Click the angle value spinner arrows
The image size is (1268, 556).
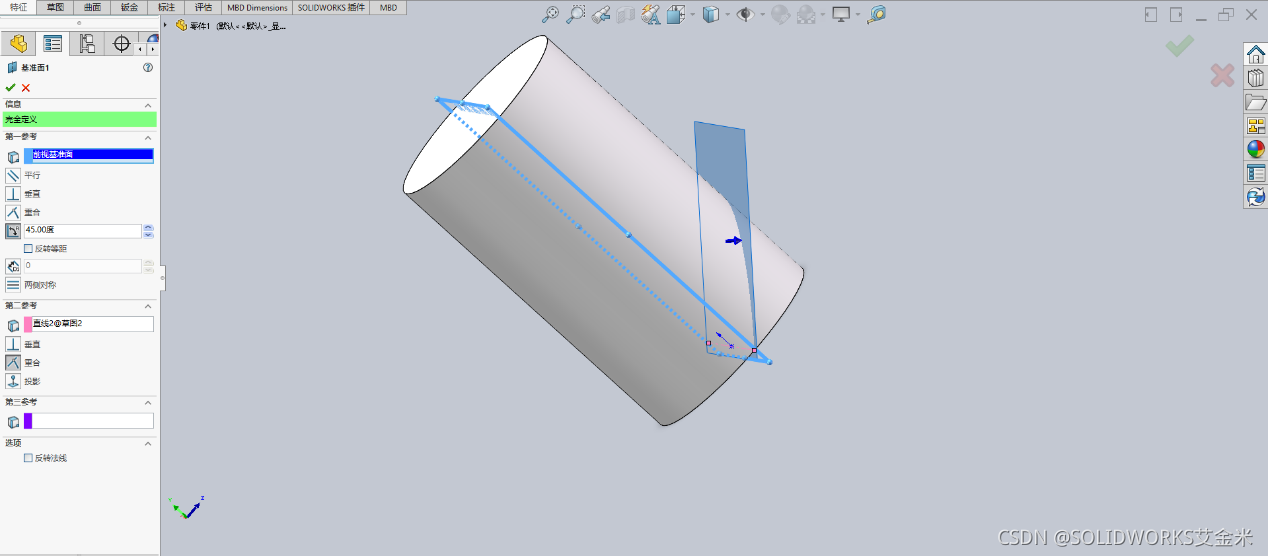coord(149,230)
